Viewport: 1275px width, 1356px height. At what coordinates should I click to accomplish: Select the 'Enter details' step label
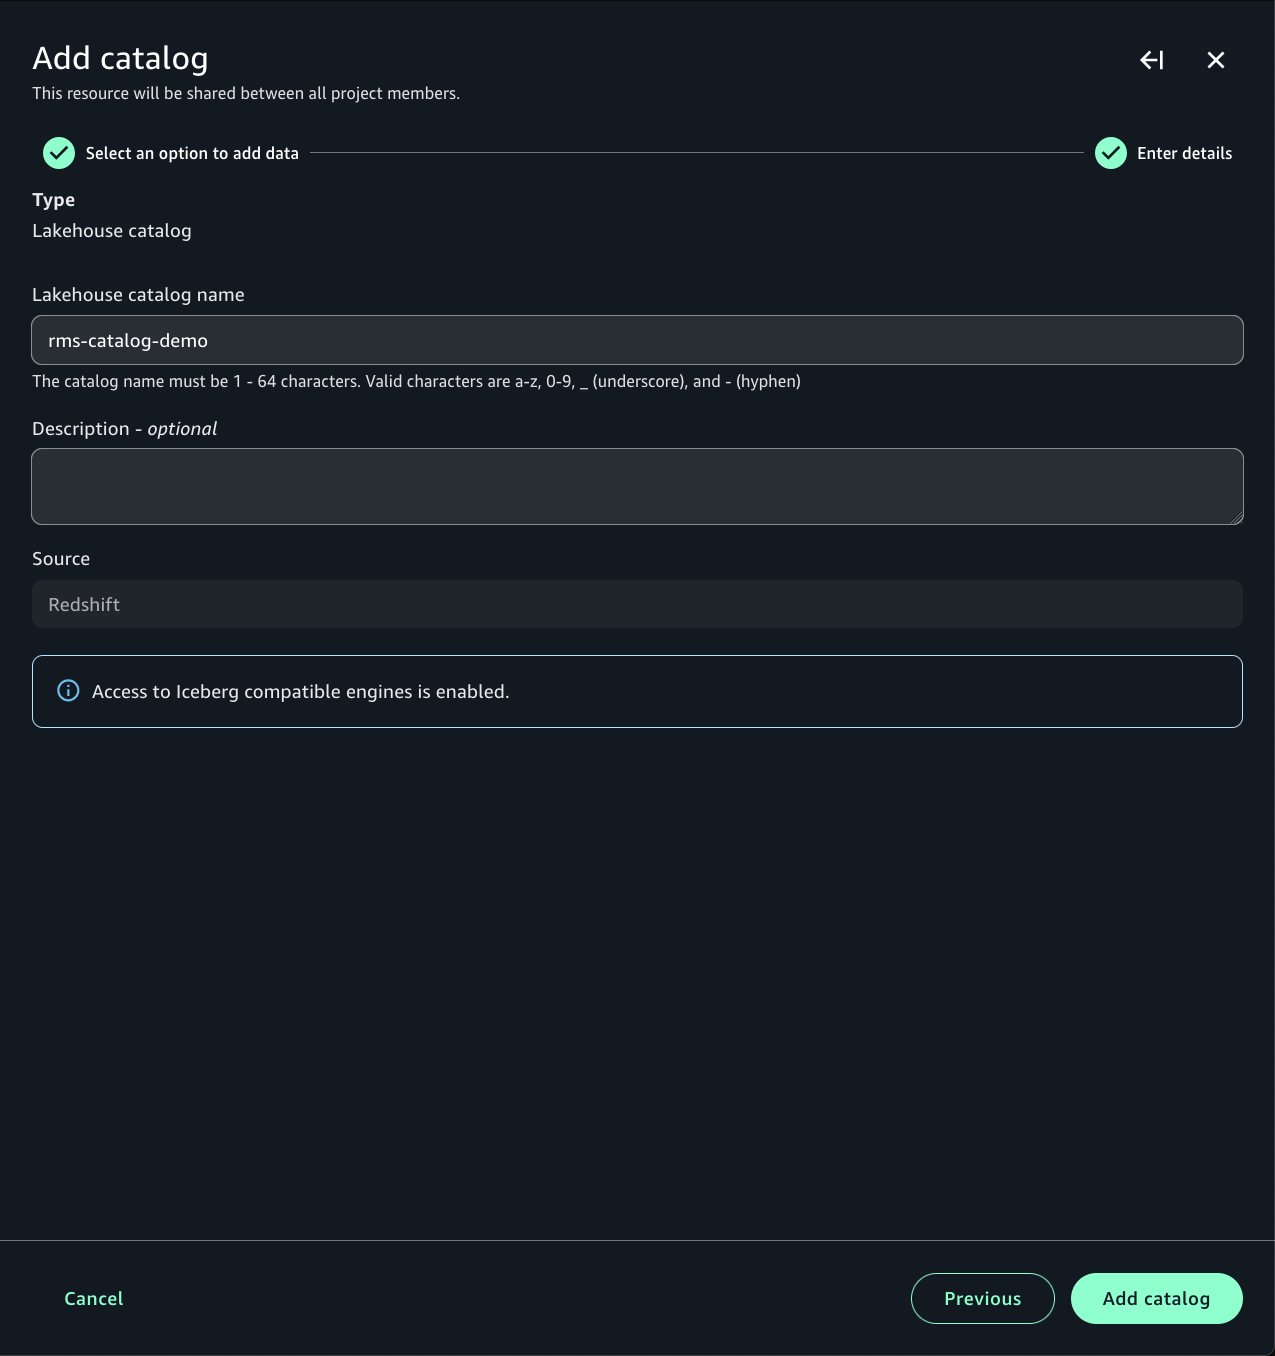tap(1184, 153)
